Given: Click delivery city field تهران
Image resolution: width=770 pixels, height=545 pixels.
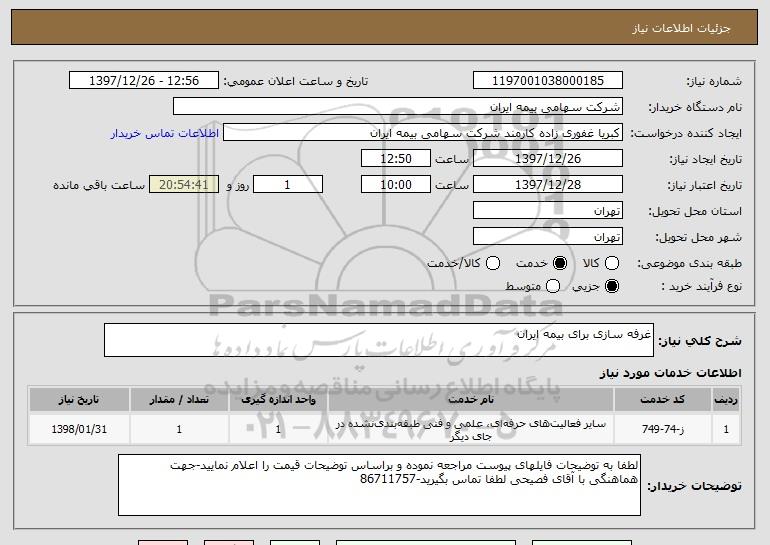Looking at the screenshot, I should tap(548, 237).
